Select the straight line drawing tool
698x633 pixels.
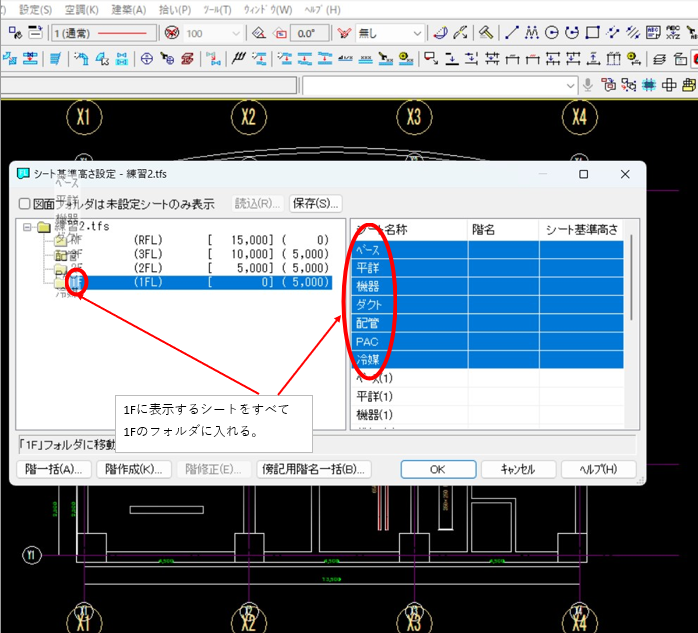point(511,32)
